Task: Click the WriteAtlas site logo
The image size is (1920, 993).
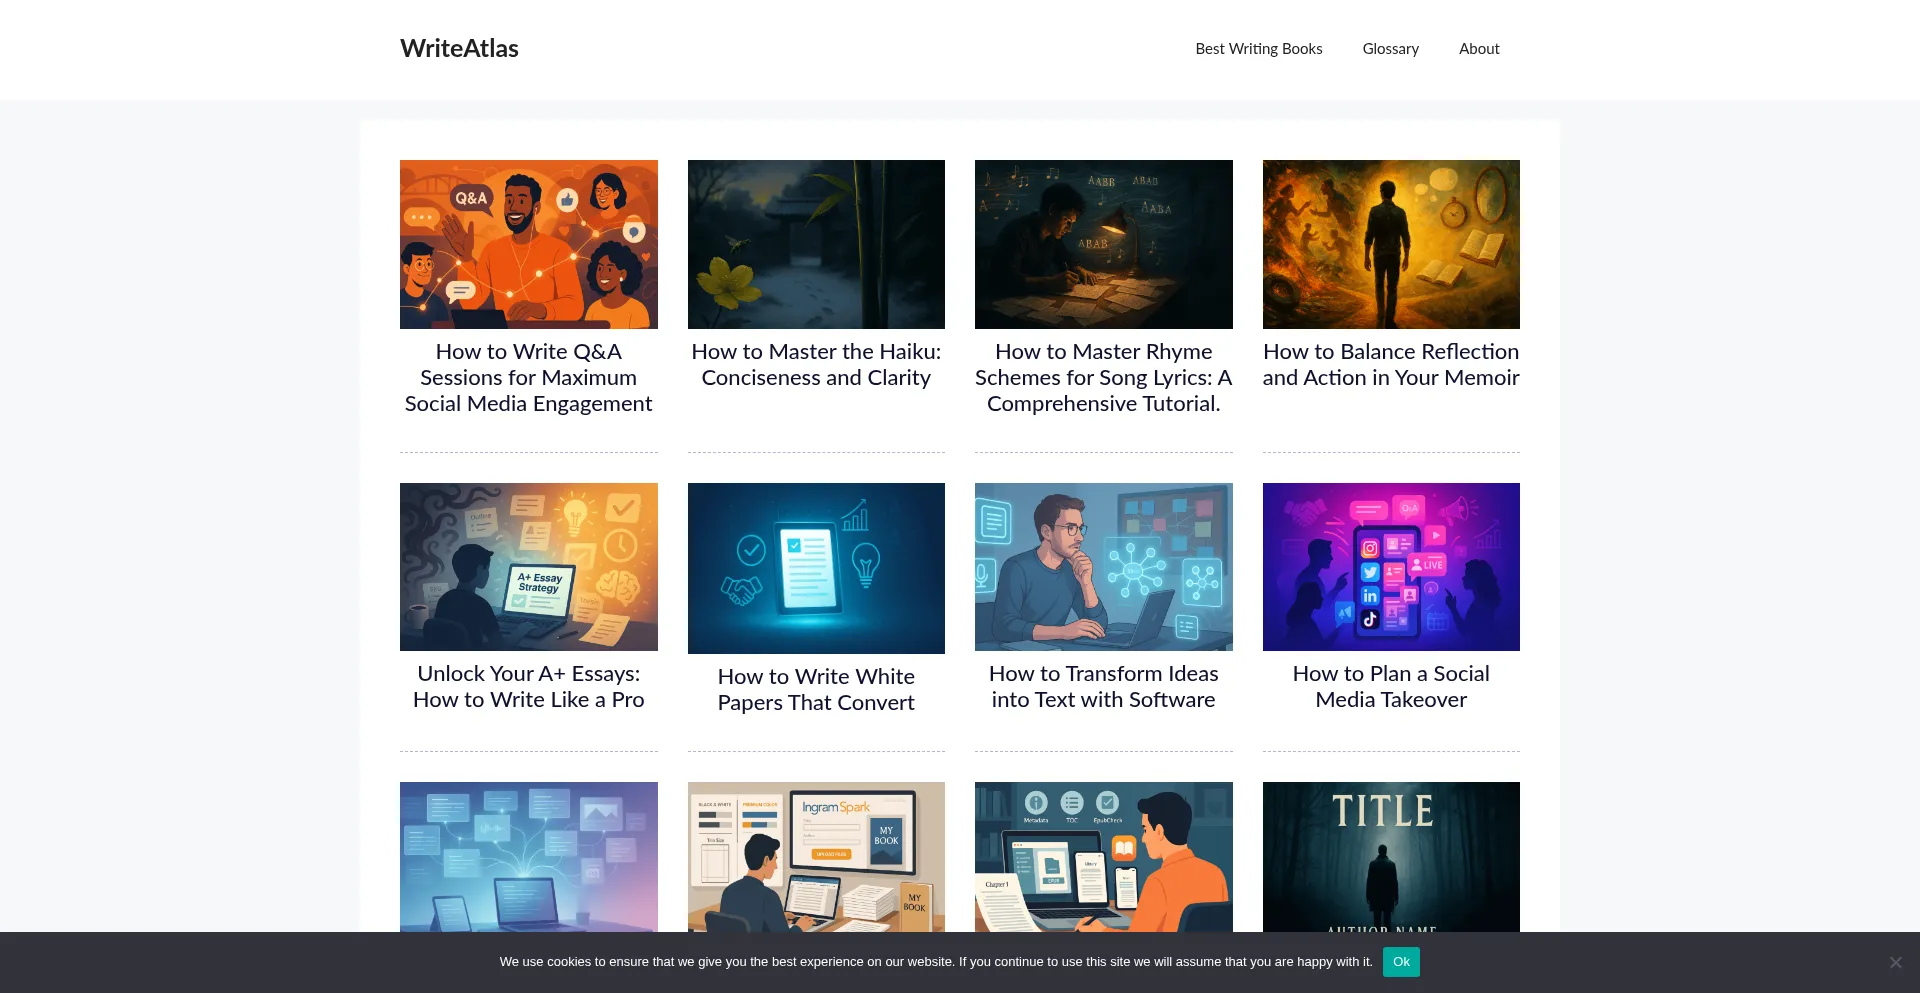Action: click(459, 49)
